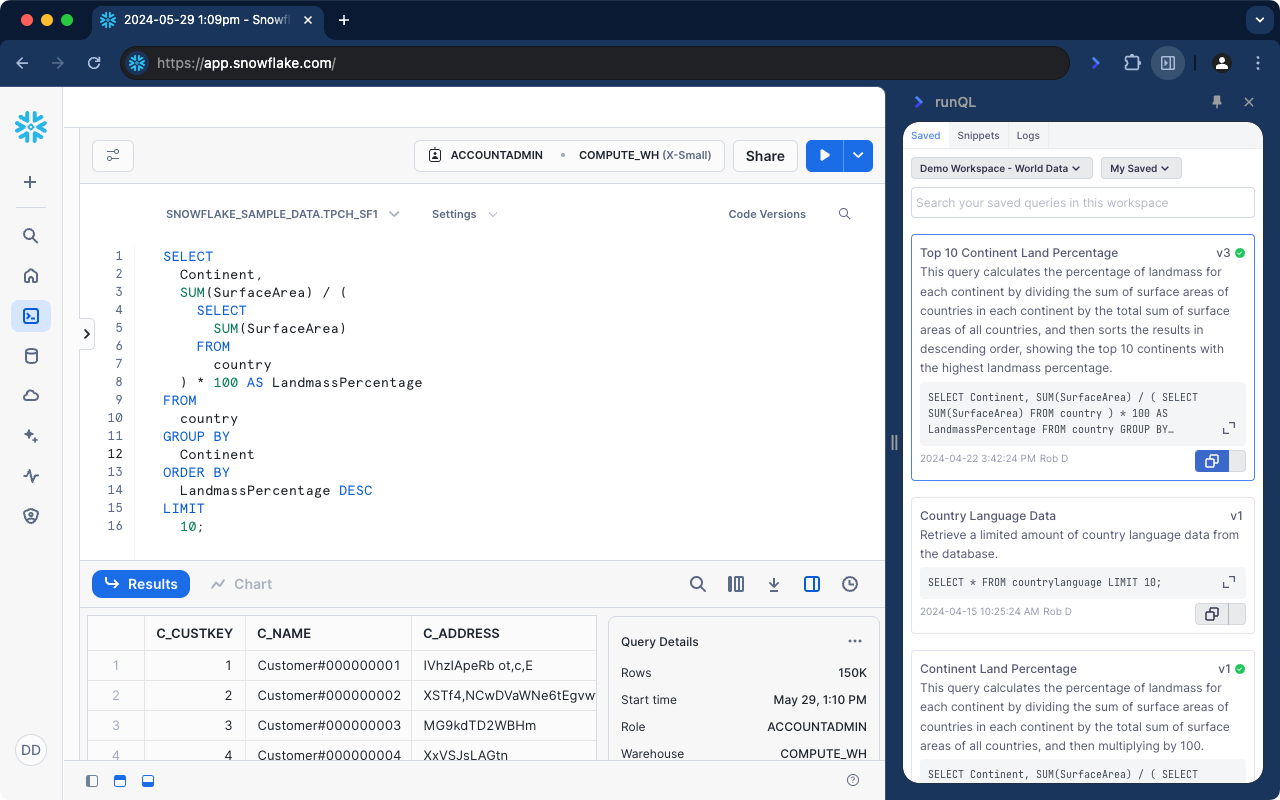The height and width of the screenshot is (800, 1280).
Task: Open the Demo Workspace - World Data dropdown
Action: pos(1000,168)
